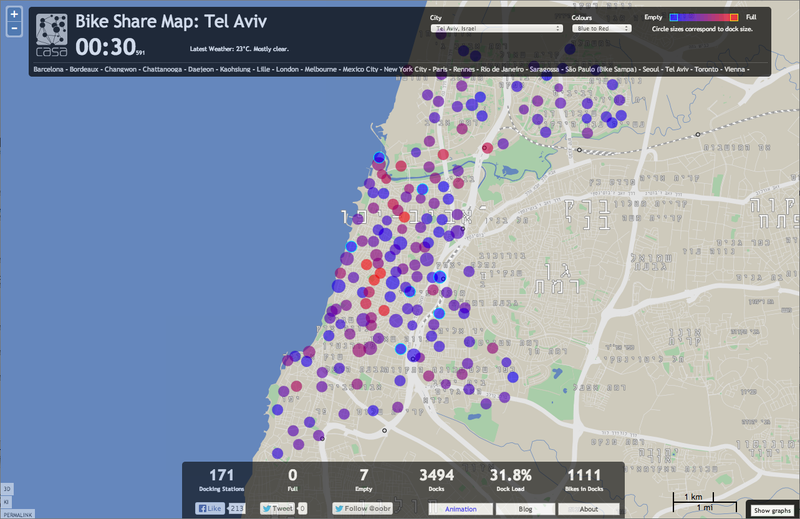Screen dimensions: 800x519
Task: Open the Mexico City link
Action: click(x=360, y=69)
